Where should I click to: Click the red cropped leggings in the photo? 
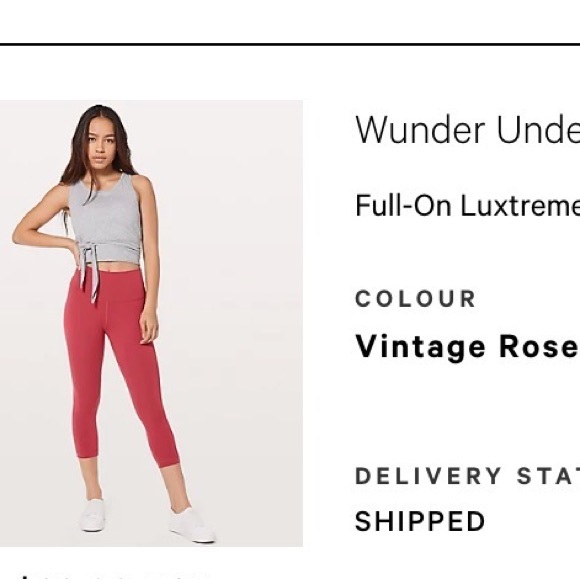tap(120, 370)
